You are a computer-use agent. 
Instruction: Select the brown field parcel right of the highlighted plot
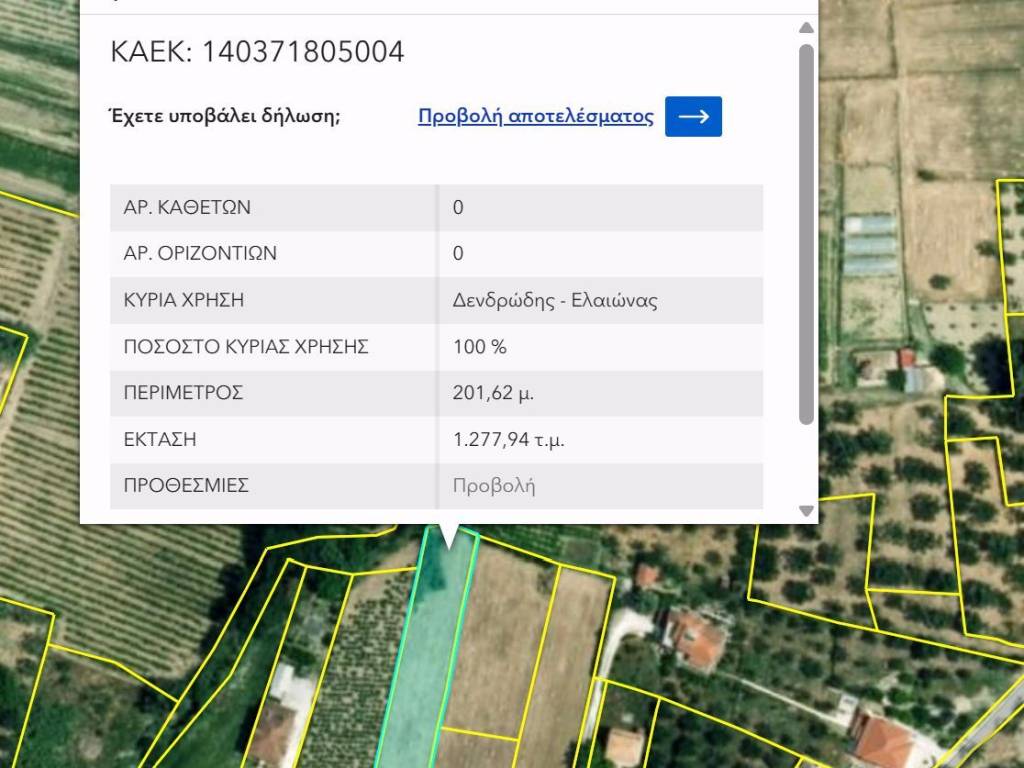(x=495, y=640)
